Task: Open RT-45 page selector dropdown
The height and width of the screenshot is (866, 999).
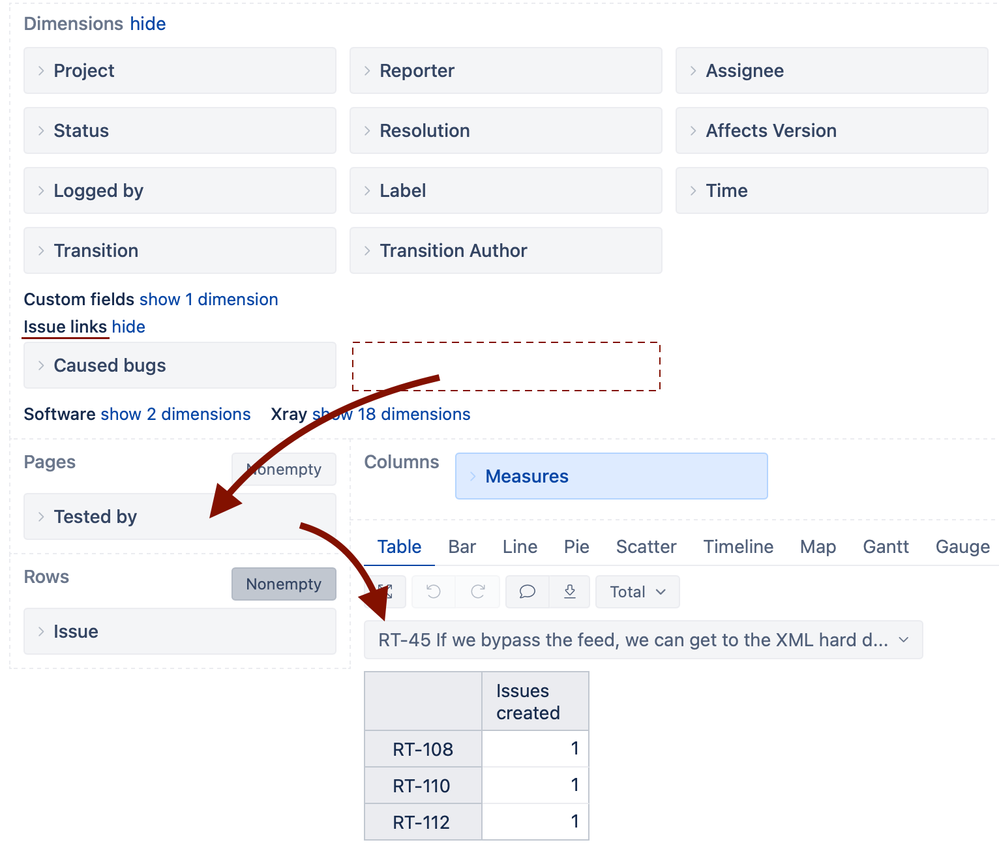Action: [643, 640]
